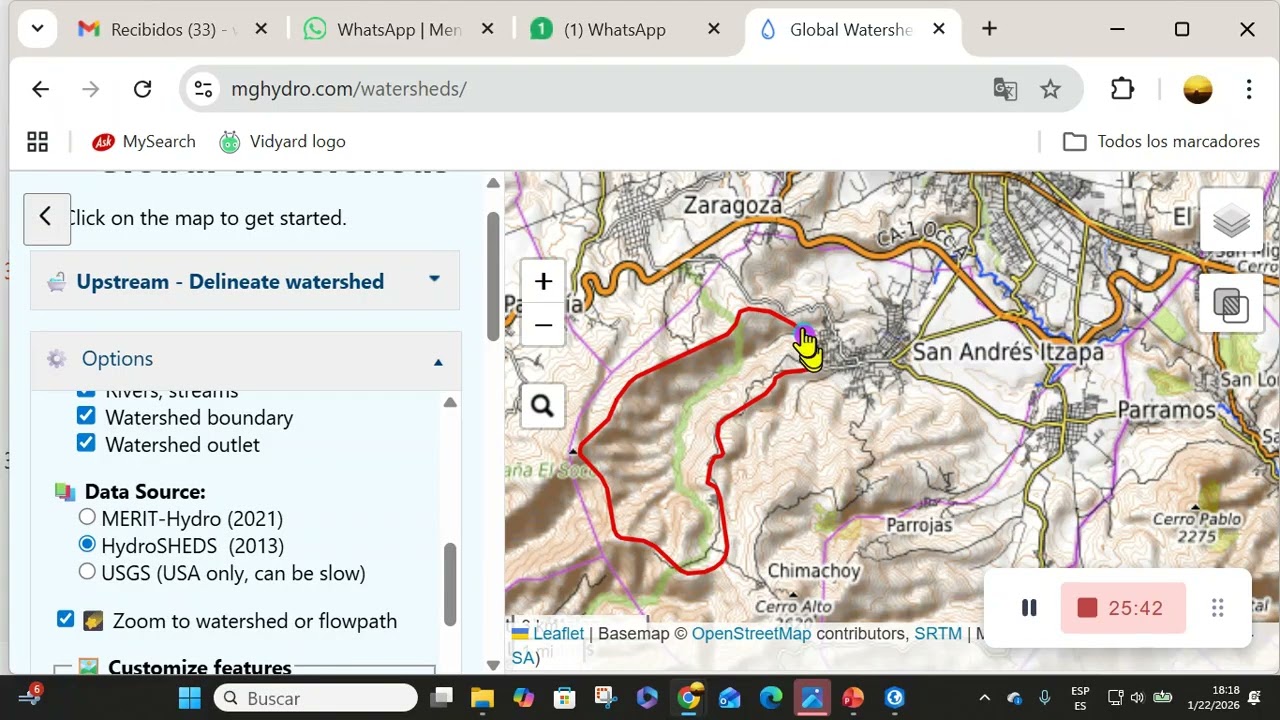Click the Zaragoza town label on map
The image size is (1280, 720).
tap(733, 206)
